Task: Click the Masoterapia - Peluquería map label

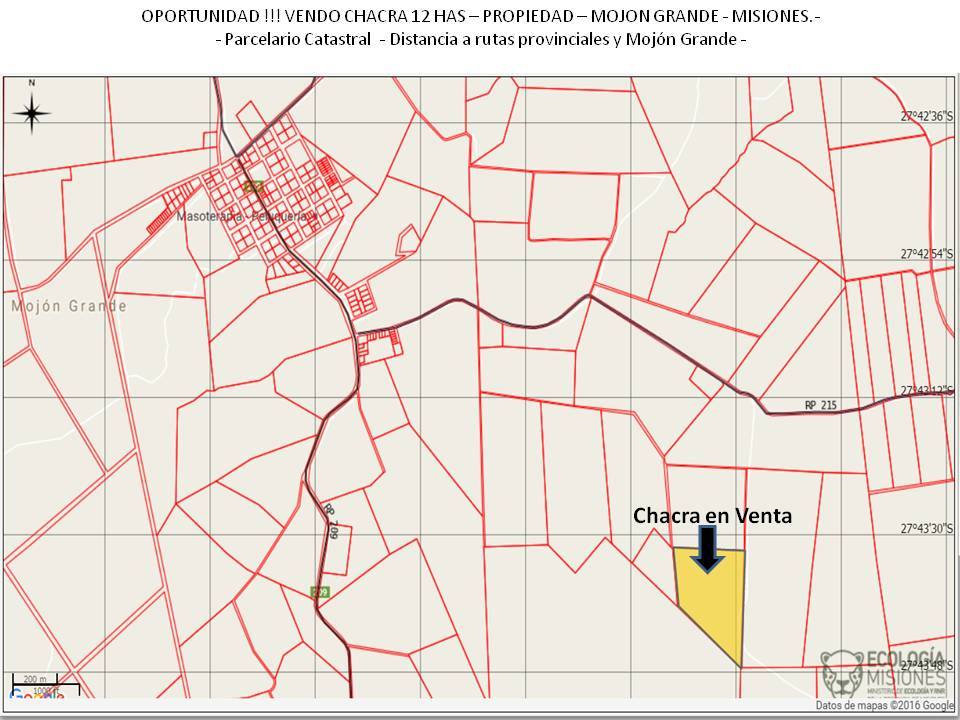Action: 246,216
